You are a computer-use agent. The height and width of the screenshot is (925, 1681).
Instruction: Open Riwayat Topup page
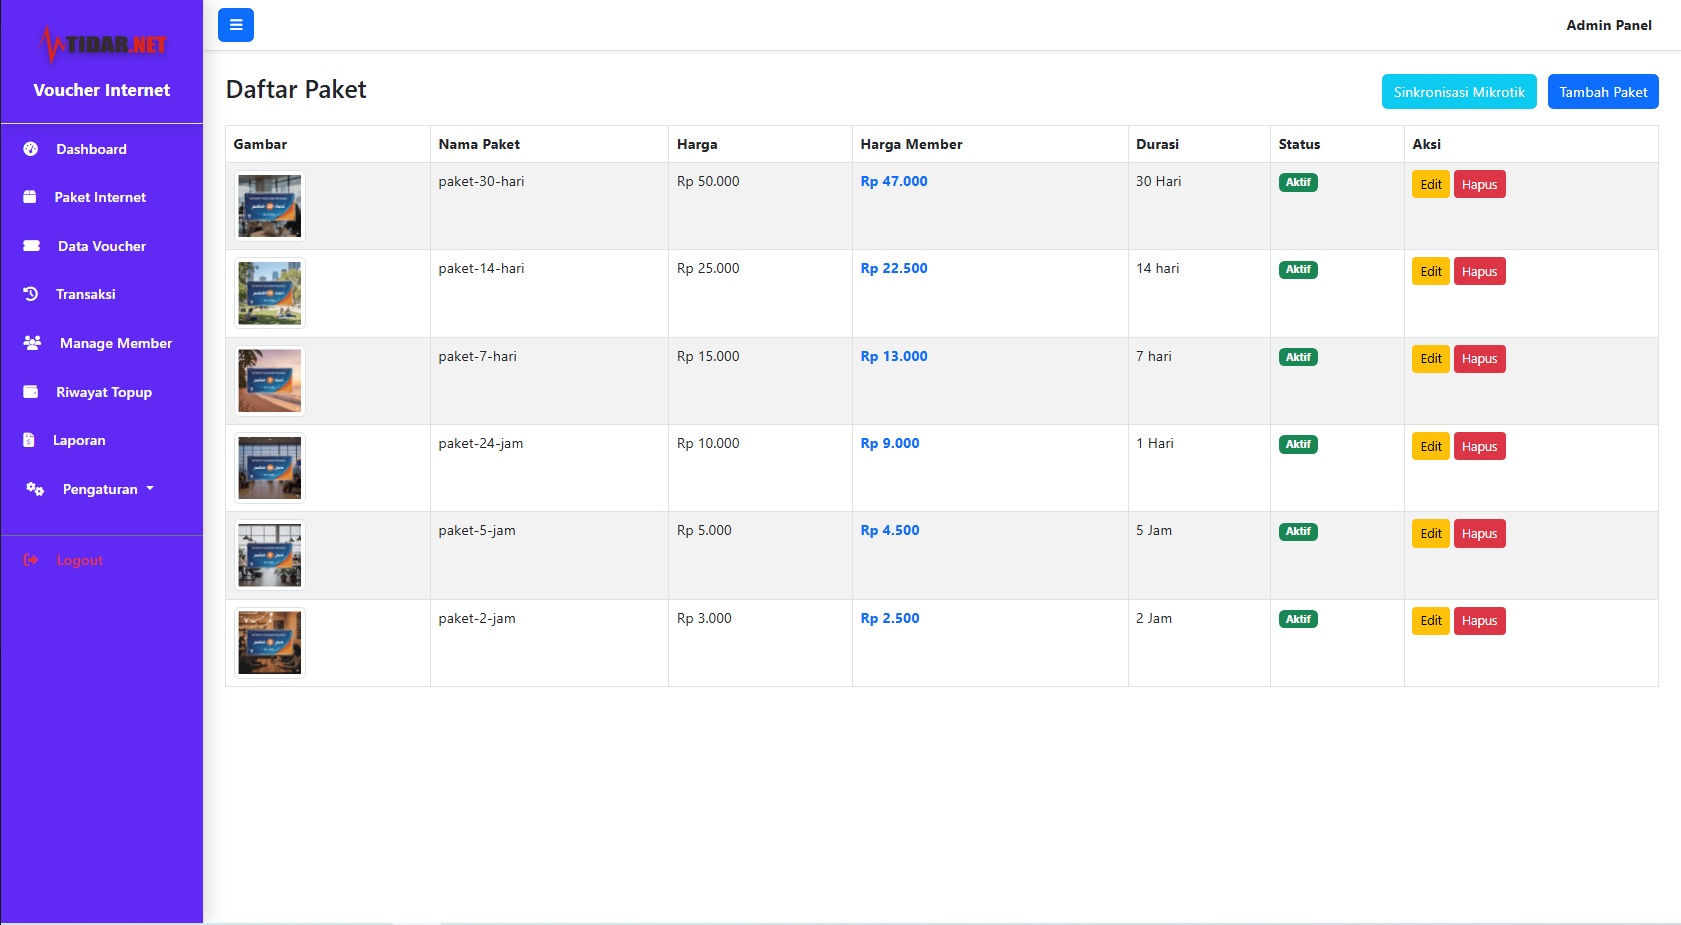point(102,392)
